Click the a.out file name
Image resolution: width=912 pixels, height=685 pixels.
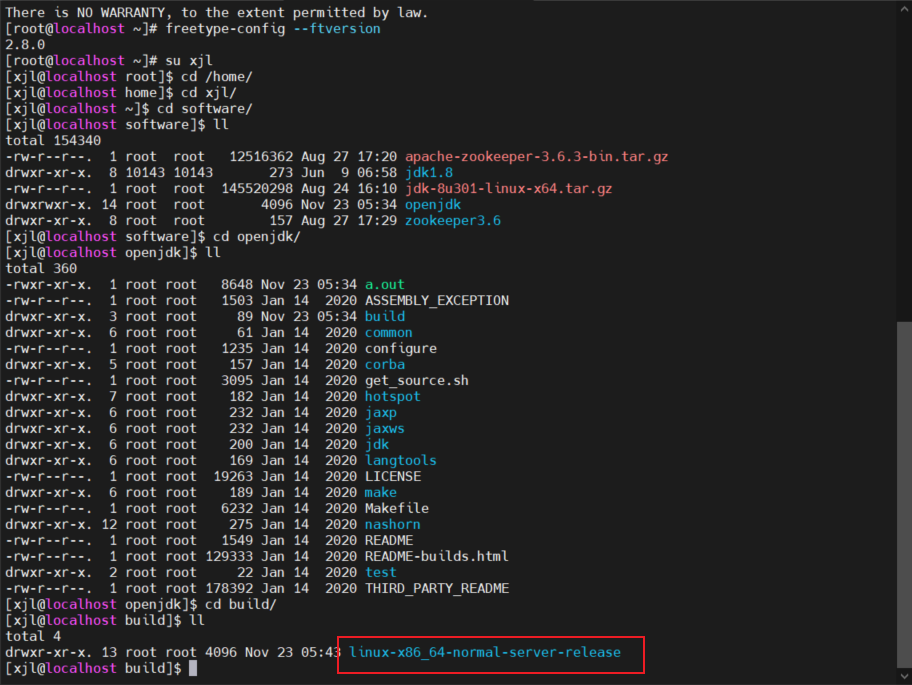pyautogui.click(x=384, y=284)
